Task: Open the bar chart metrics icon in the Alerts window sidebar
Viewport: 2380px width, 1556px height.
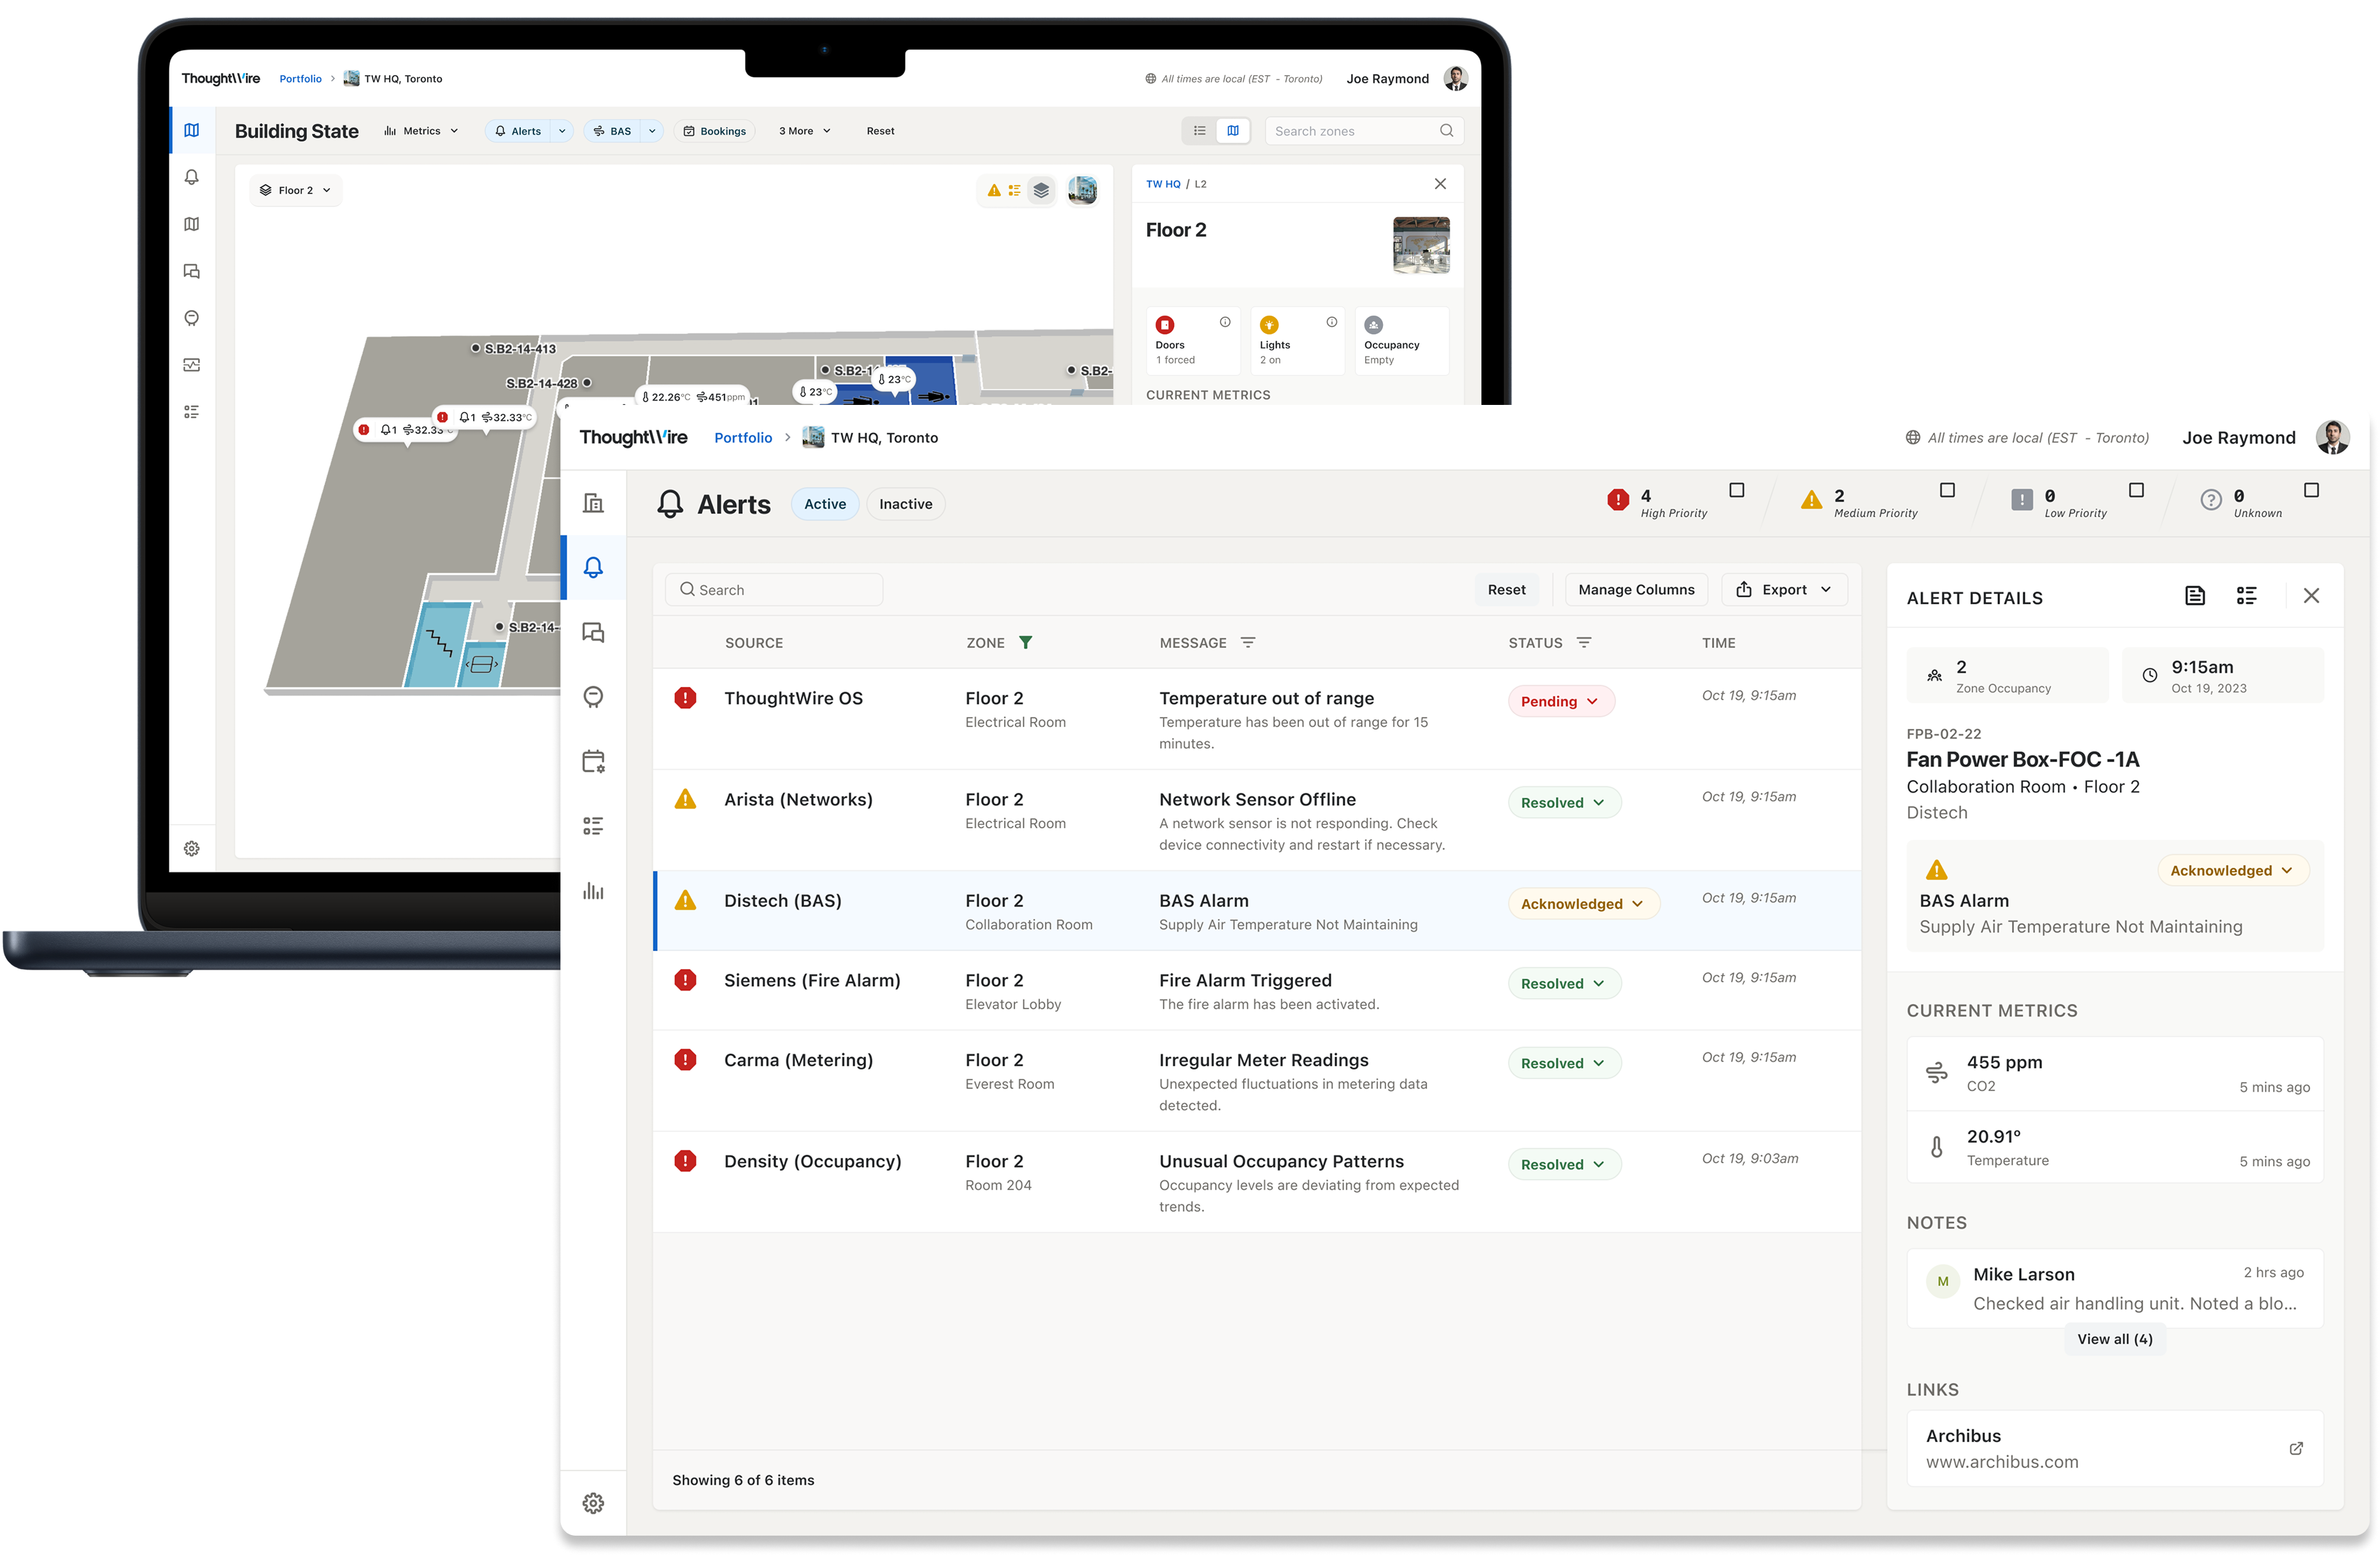Action: (x=593, y=890)
